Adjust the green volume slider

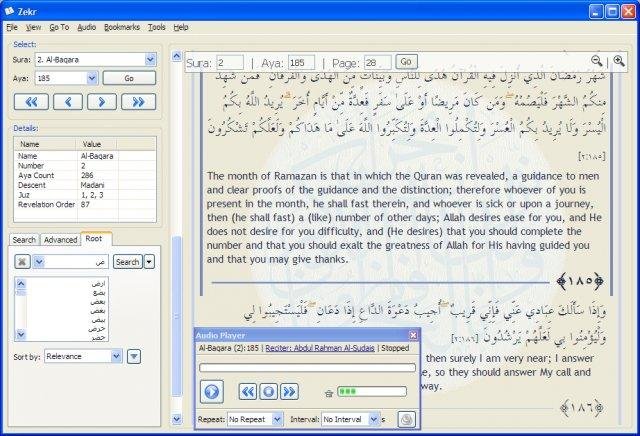click(x=372, y=392)
